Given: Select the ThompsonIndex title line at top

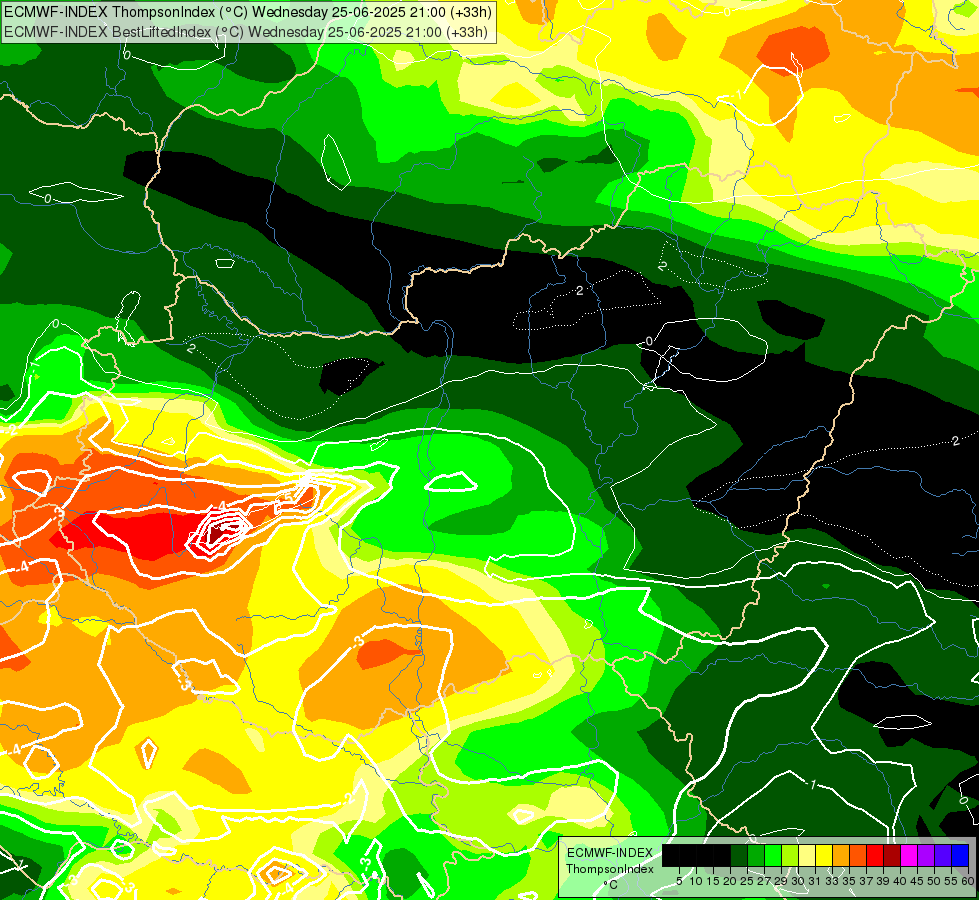Looking at the screenshot, I should (x=248, y=11).
